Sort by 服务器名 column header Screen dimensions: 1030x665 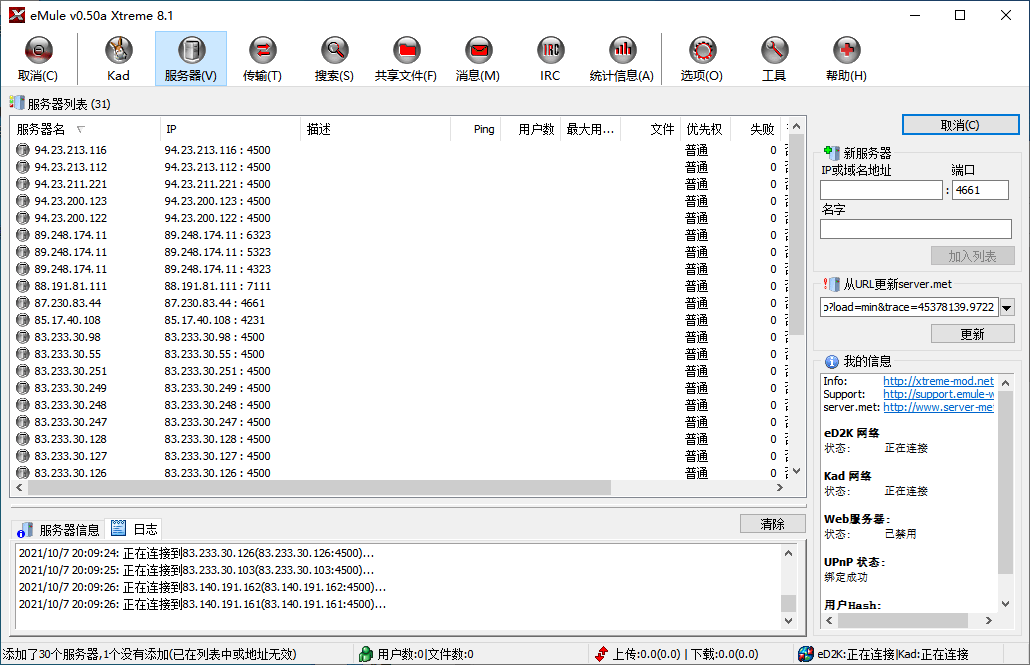[x=85, y=129]
